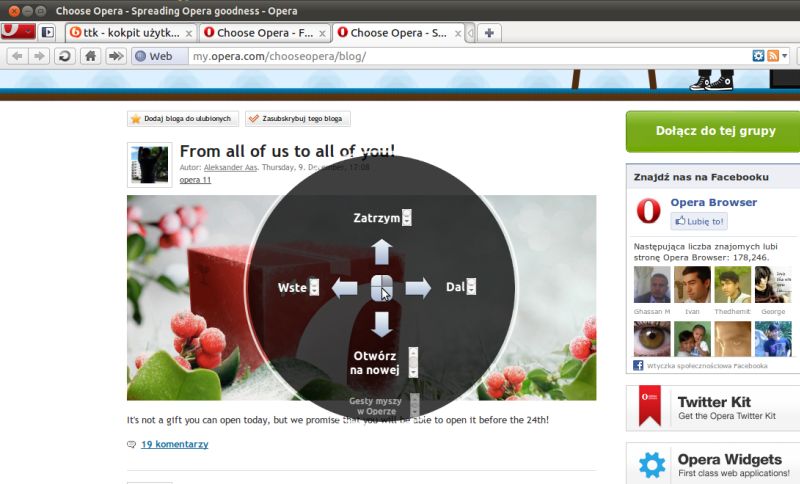Reload the current page
This screenshot has width=800, height=484.
pos(64,56)
